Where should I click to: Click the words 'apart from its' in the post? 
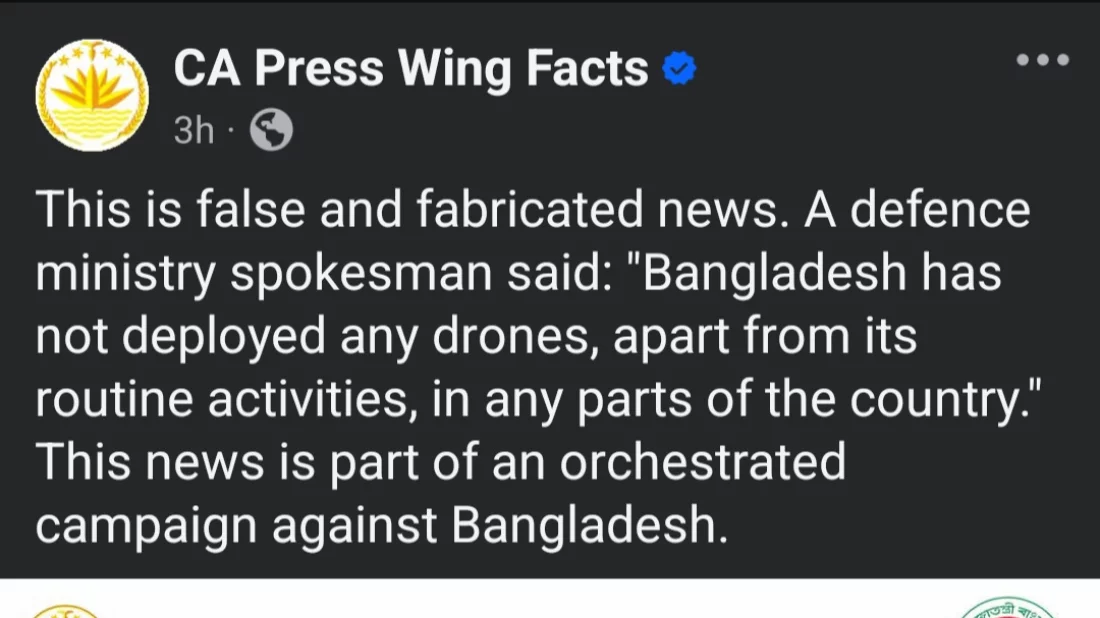pos(765,337)
